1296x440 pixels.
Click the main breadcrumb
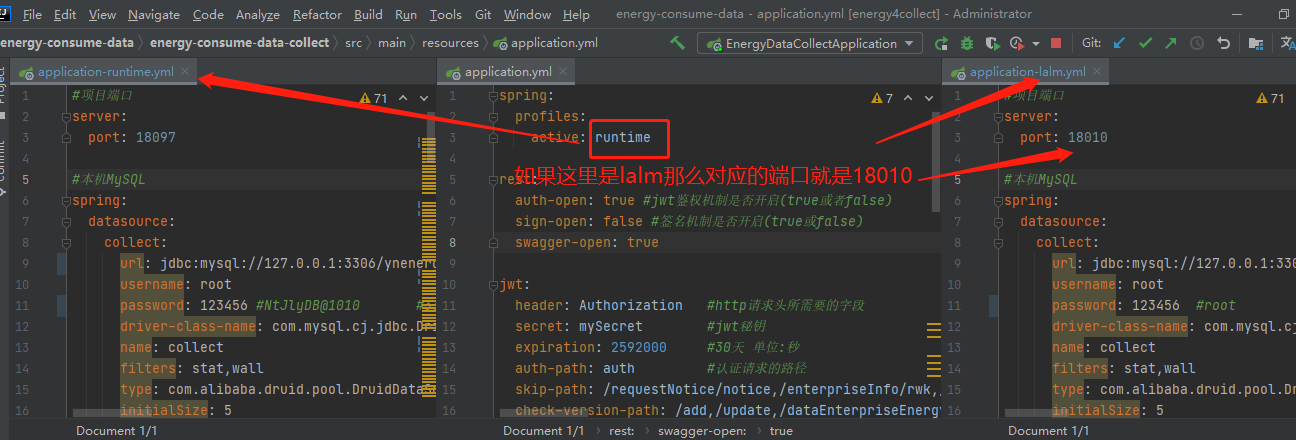pos(392,43)
